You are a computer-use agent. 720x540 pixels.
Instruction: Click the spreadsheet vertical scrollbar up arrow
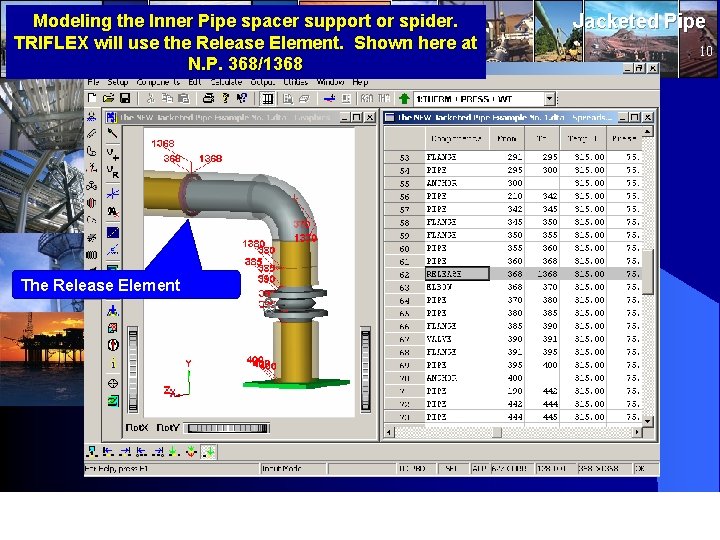(x=647, y=132)
